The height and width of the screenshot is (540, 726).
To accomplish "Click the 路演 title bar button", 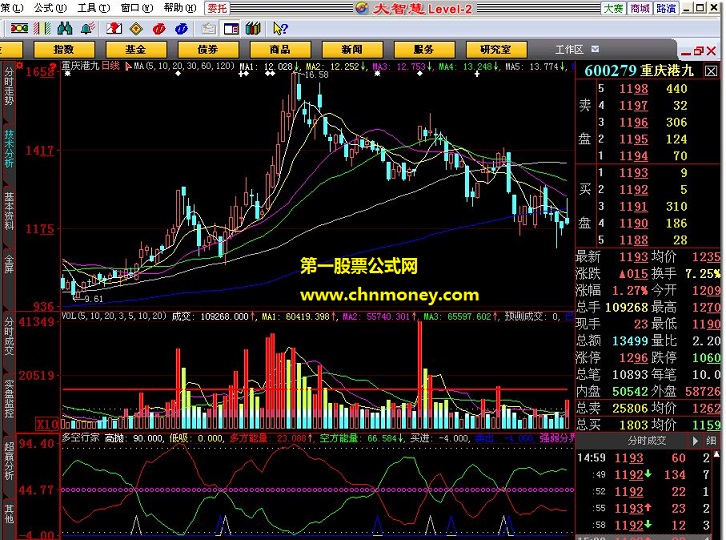I will [666, 8].
